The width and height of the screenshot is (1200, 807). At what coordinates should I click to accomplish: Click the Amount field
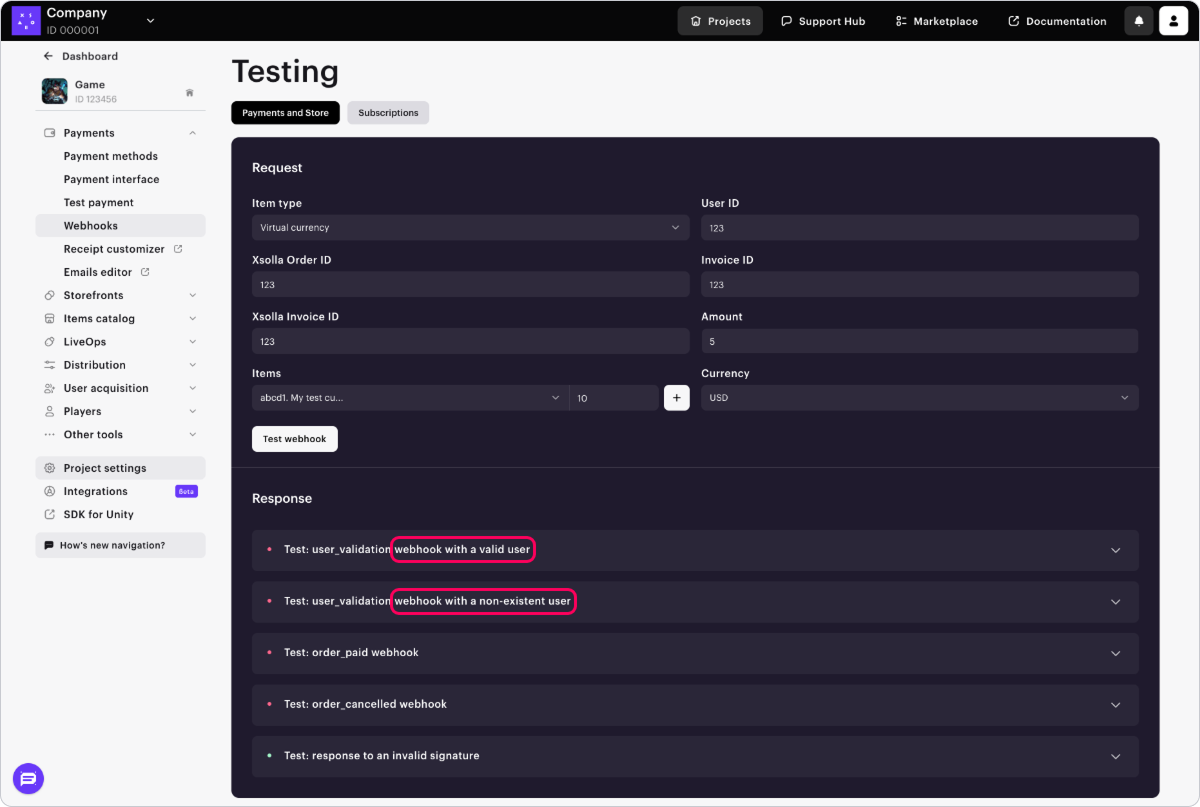click(920, 341)
